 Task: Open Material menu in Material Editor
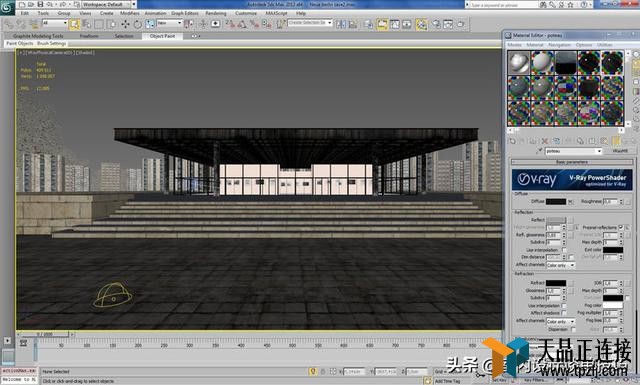pyautogui.click(x=535, y=45)
